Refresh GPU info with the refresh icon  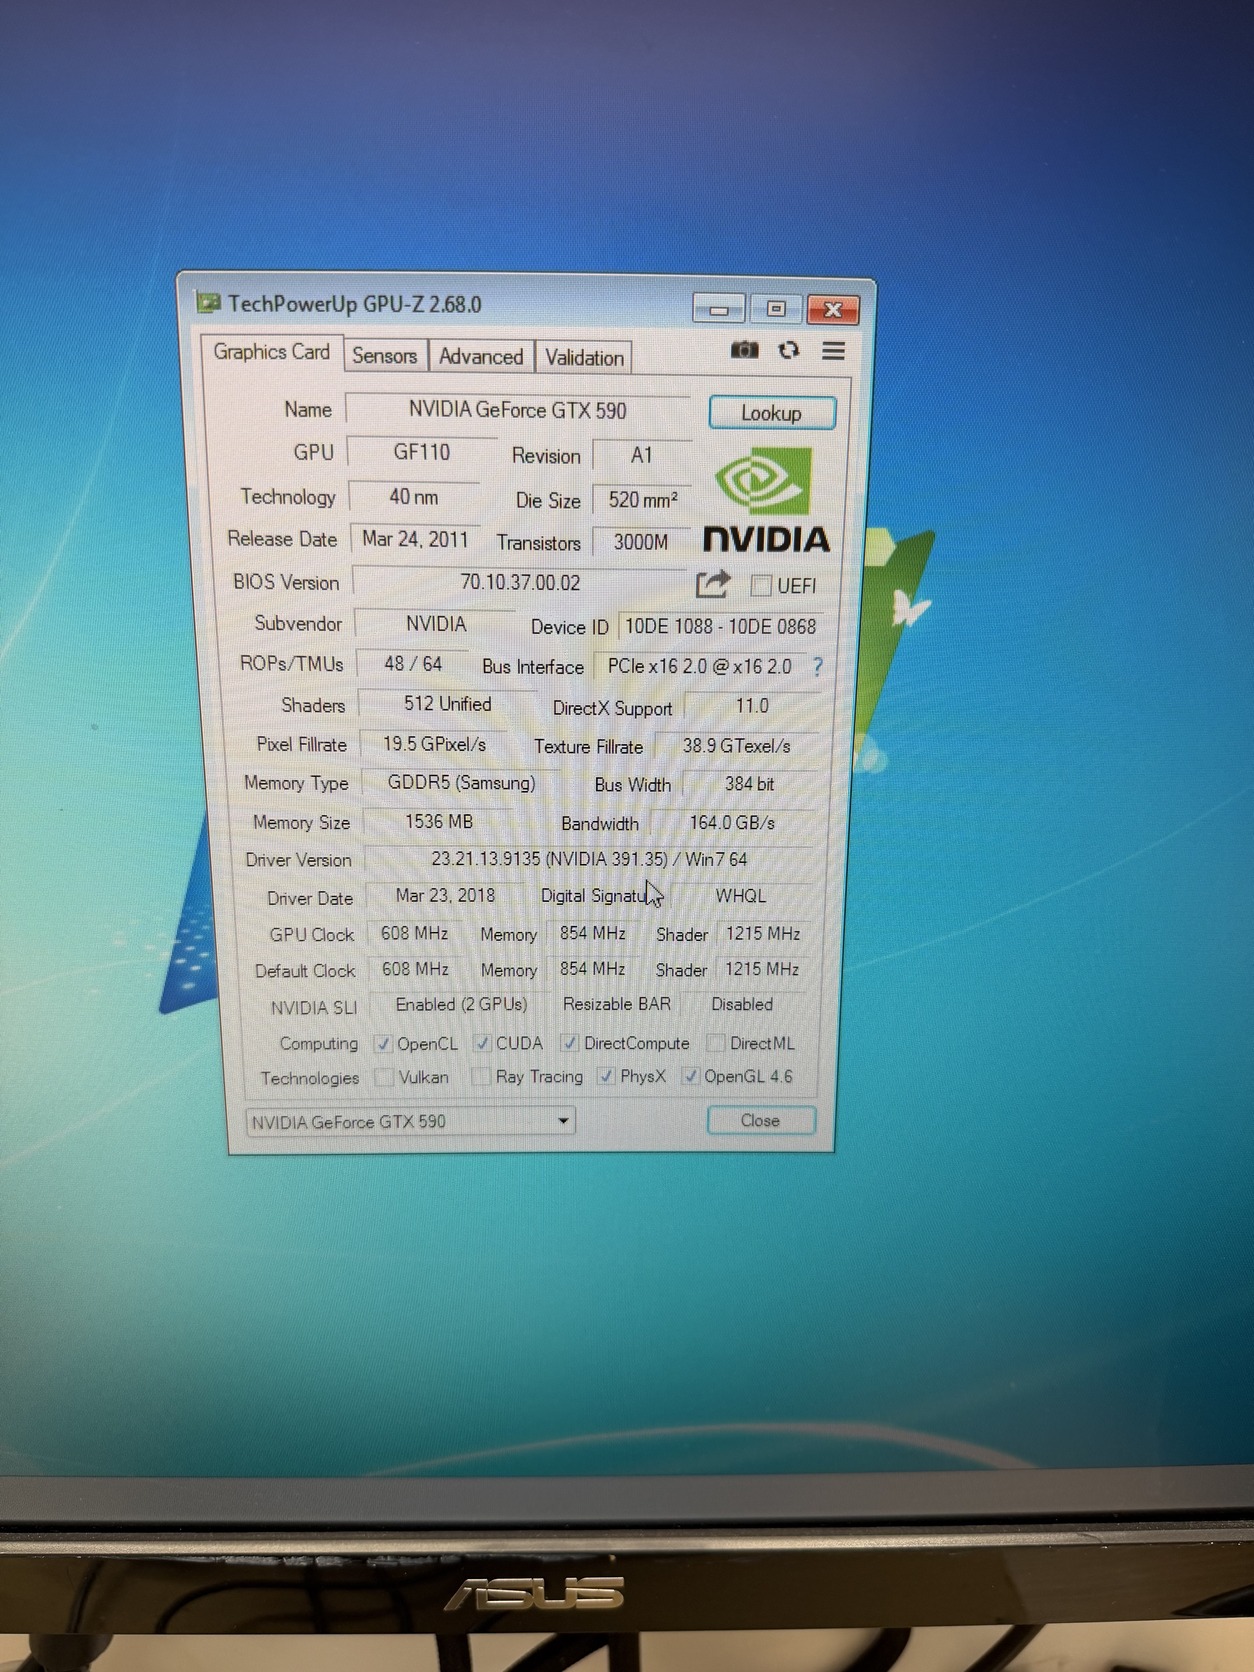(789, 350)
